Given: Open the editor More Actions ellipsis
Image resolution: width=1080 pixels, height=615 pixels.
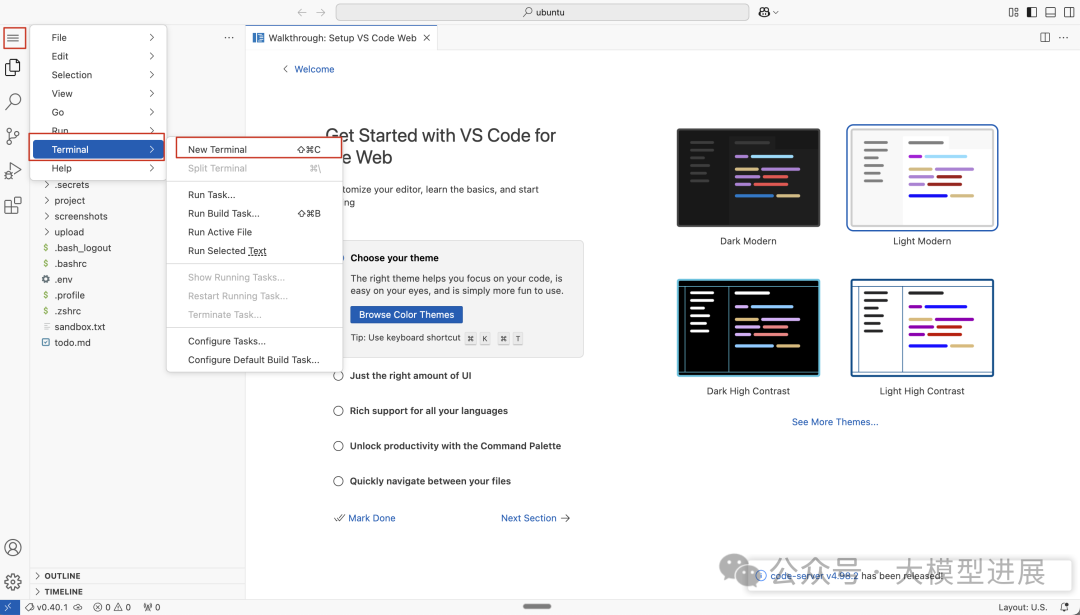Looking at the screenshot, I should click(x=1064, y=38).
